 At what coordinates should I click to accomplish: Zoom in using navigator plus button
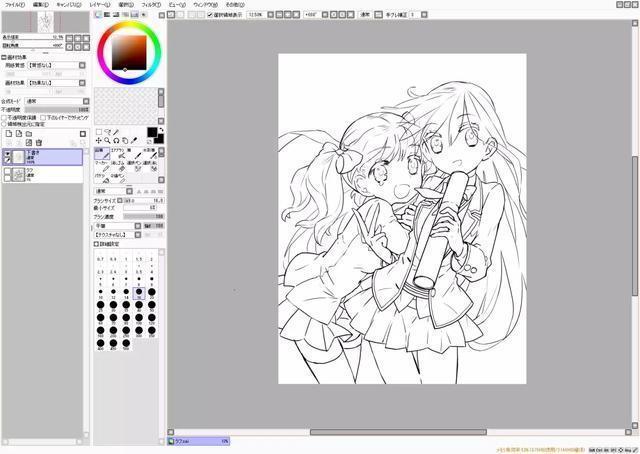click(78, 38)
